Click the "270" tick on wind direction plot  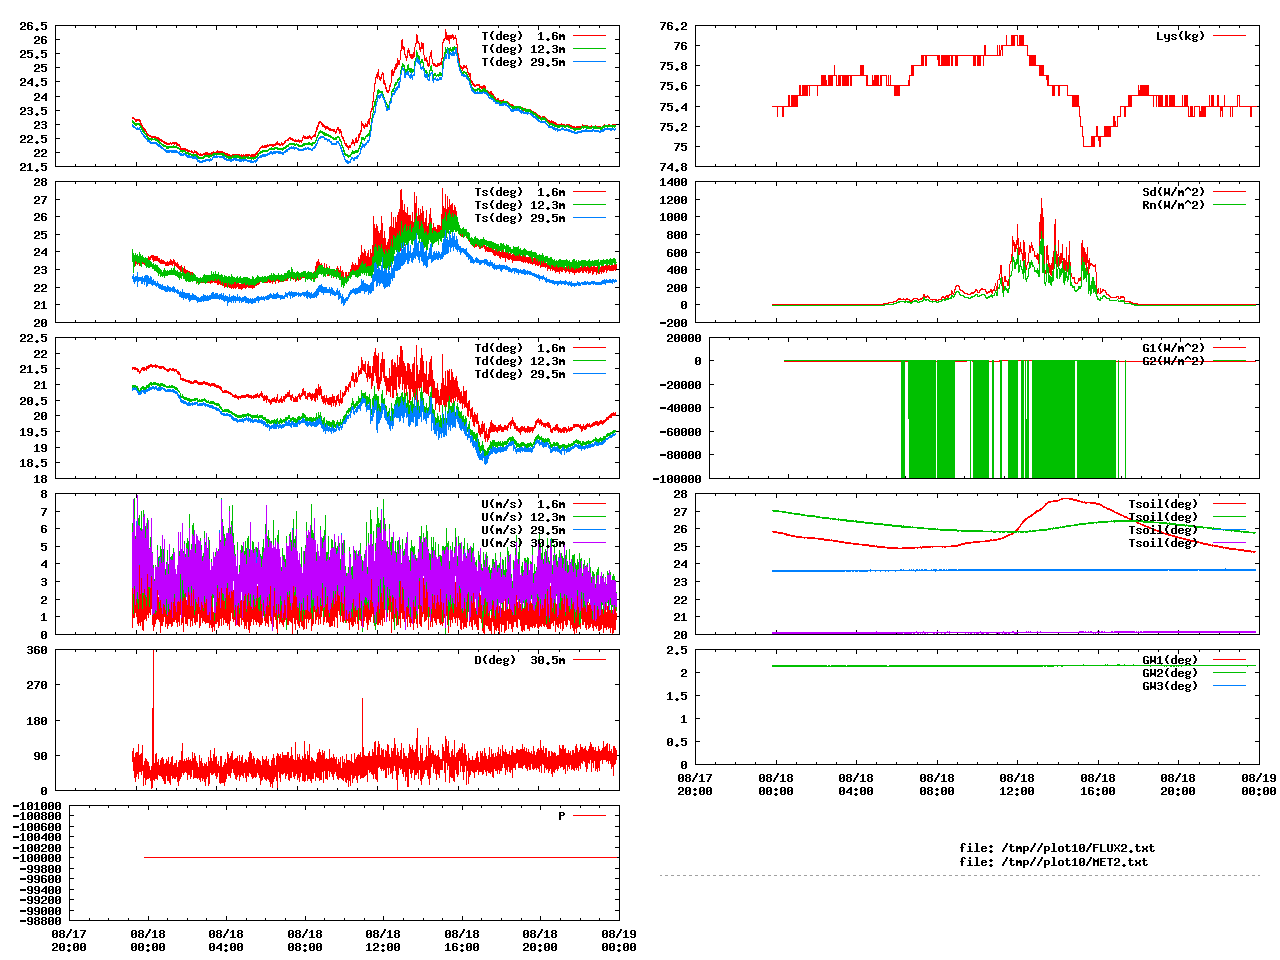tap(37, 685)
